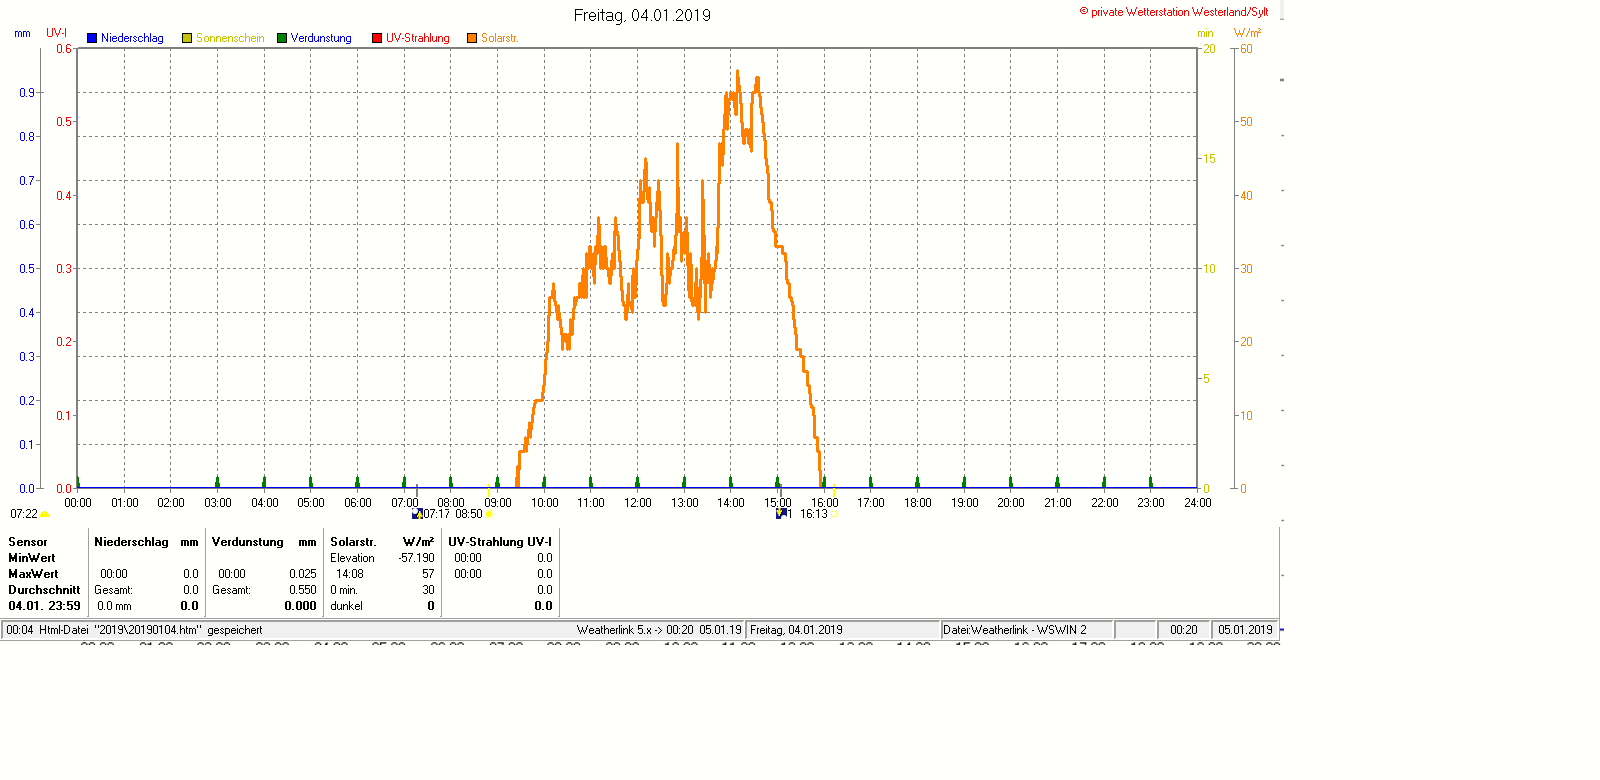Click the 0.000 Verdunstung value
This screenshot has height=780, width=1600.
tap(300, 606)
